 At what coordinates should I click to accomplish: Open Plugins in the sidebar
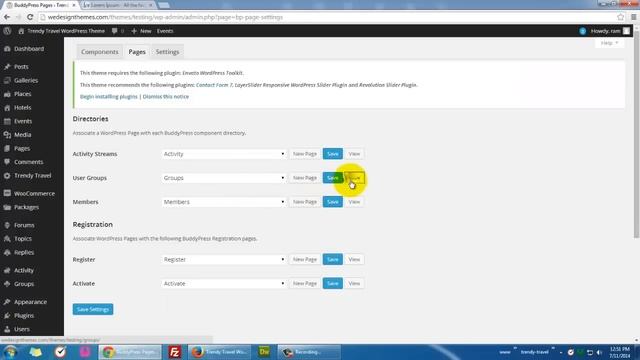pyautogui.click(x=24, y=316)
